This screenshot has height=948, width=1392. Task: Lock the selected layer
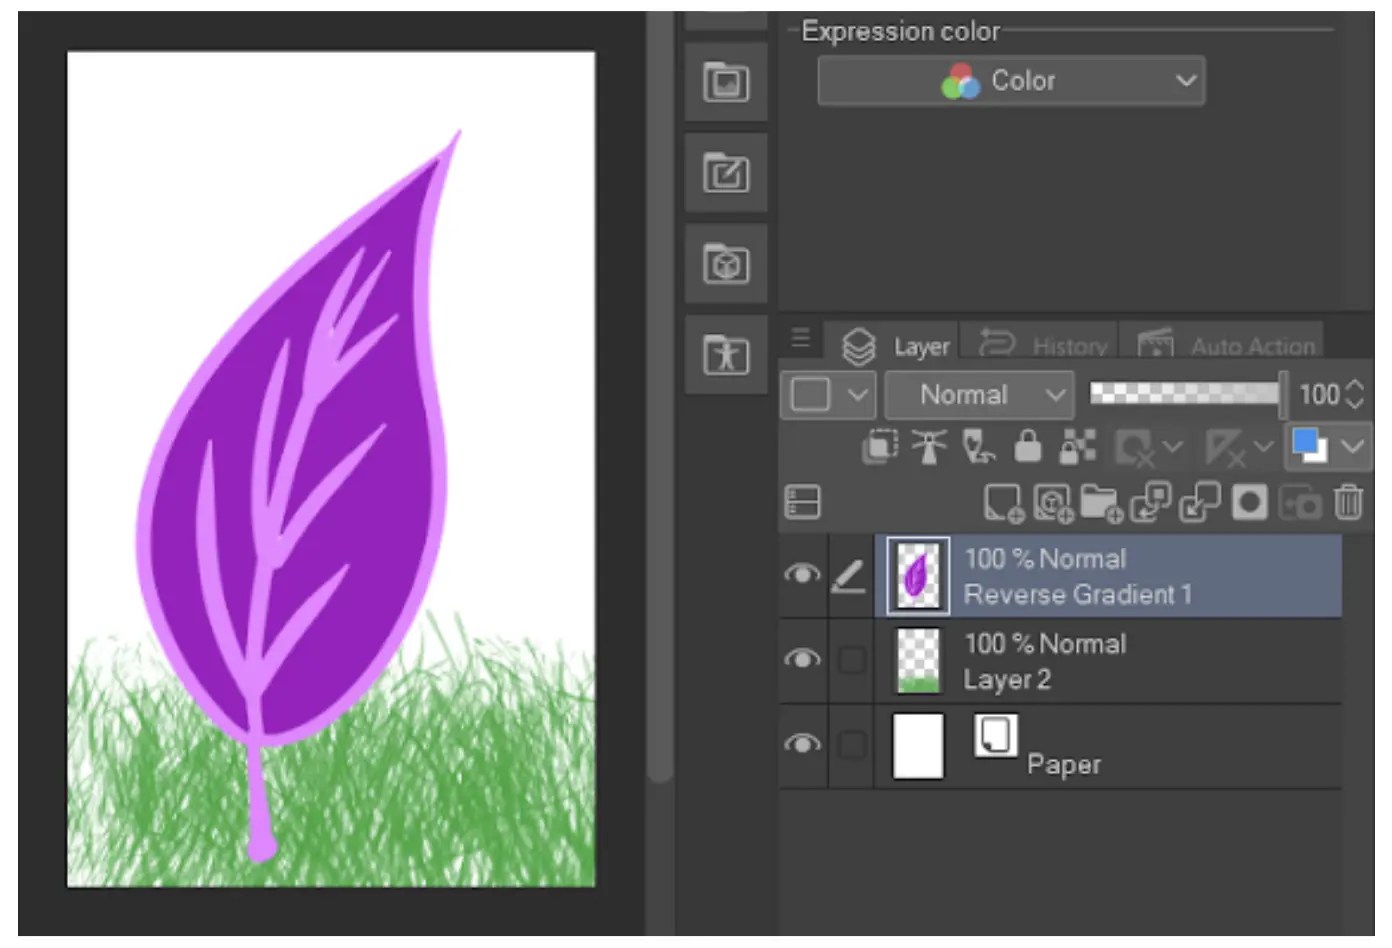(x=1027, y=447)
